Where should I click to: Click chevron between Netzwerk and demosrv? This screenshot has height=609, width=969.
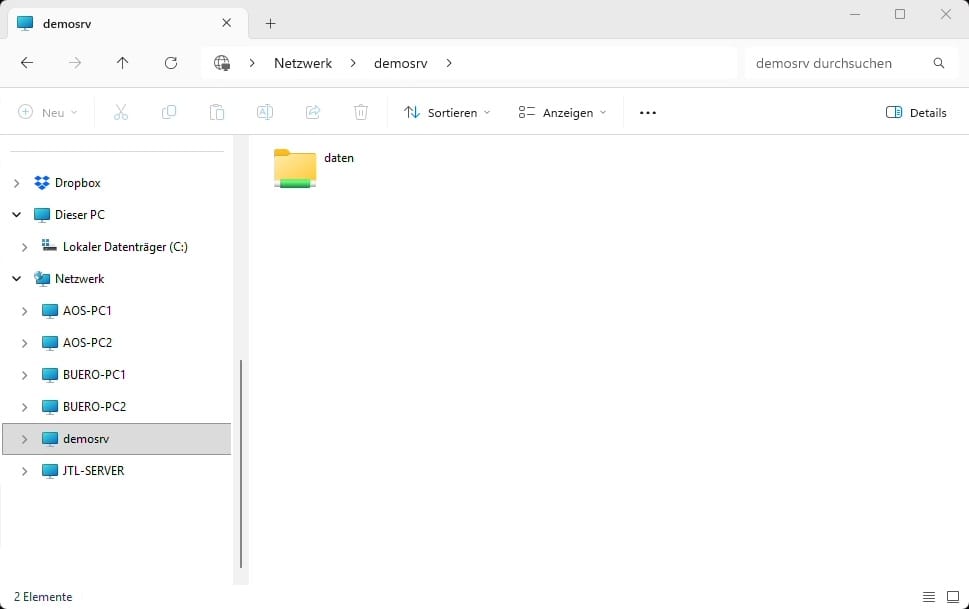(x=353, y=63)
